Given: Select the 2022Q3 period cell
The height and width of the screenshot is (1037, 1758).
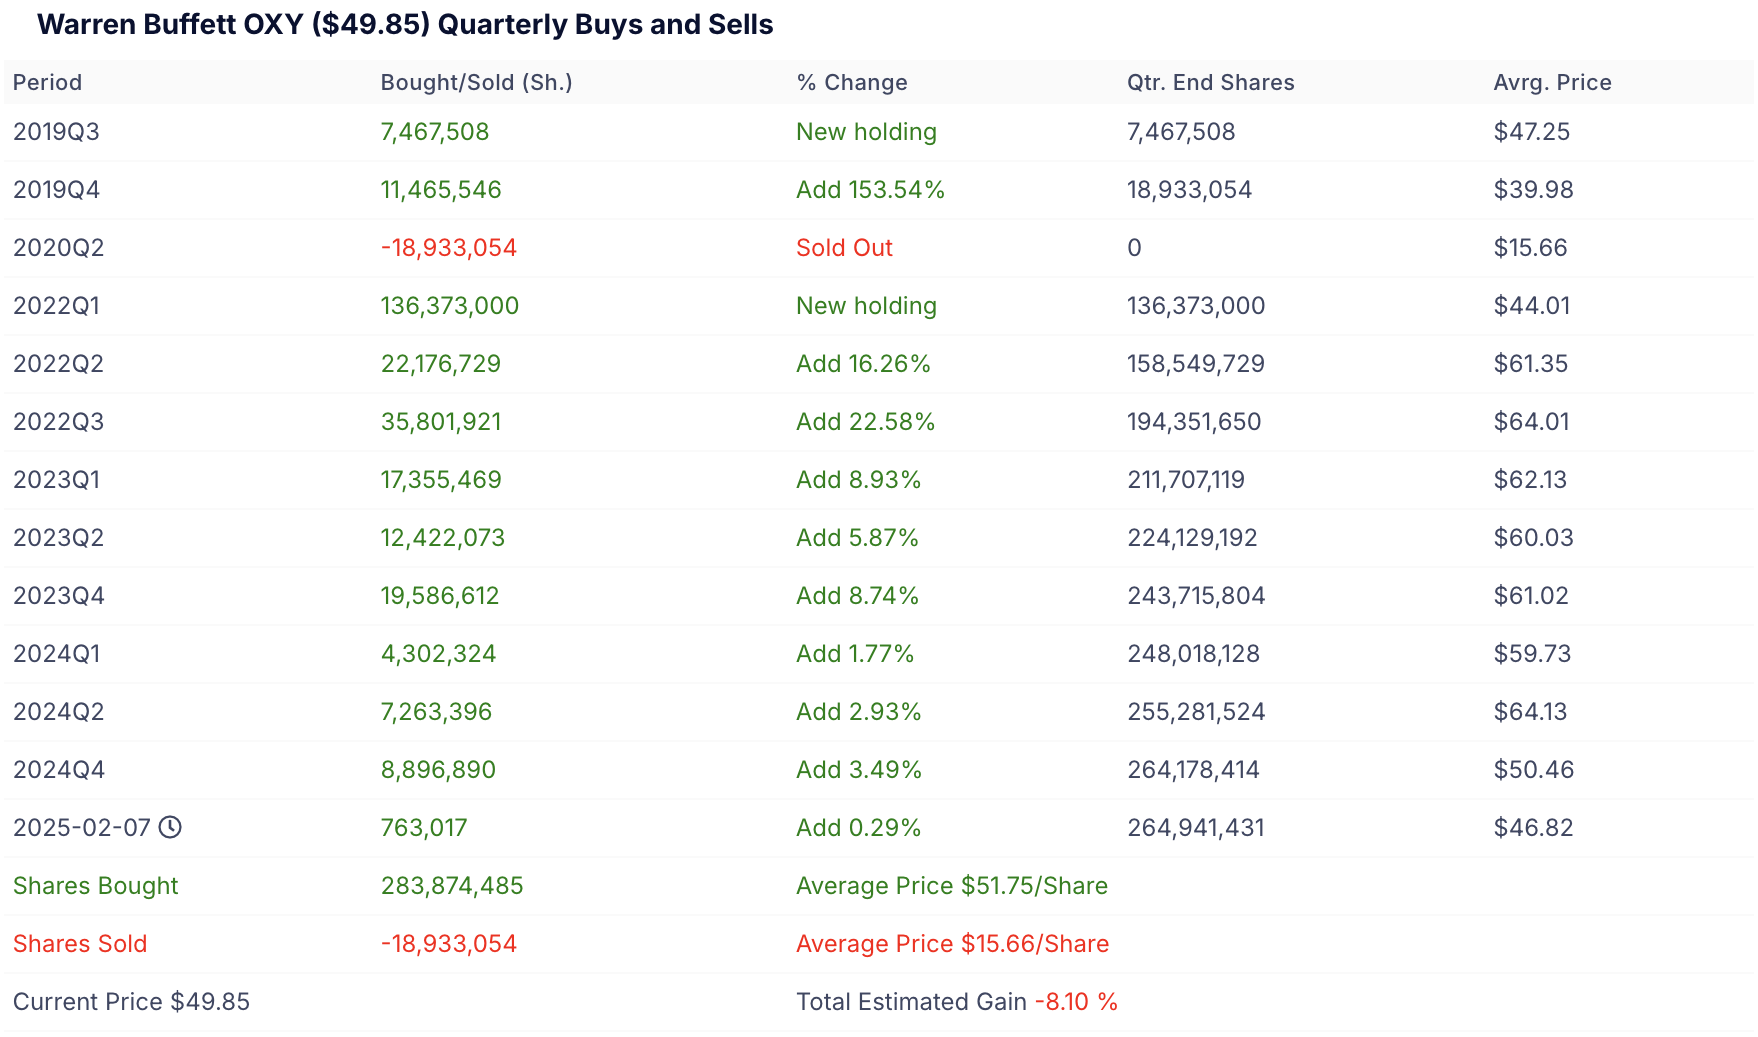Looking at the screenshot, I should click(58, 422).
